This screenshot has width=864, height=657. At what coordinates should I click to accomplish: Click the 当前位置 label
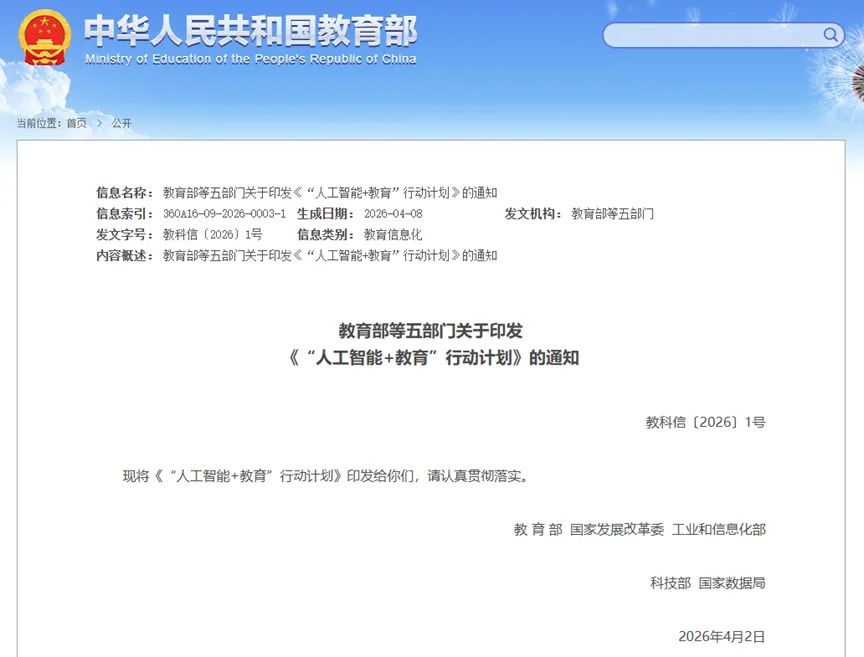pos(38,123)
